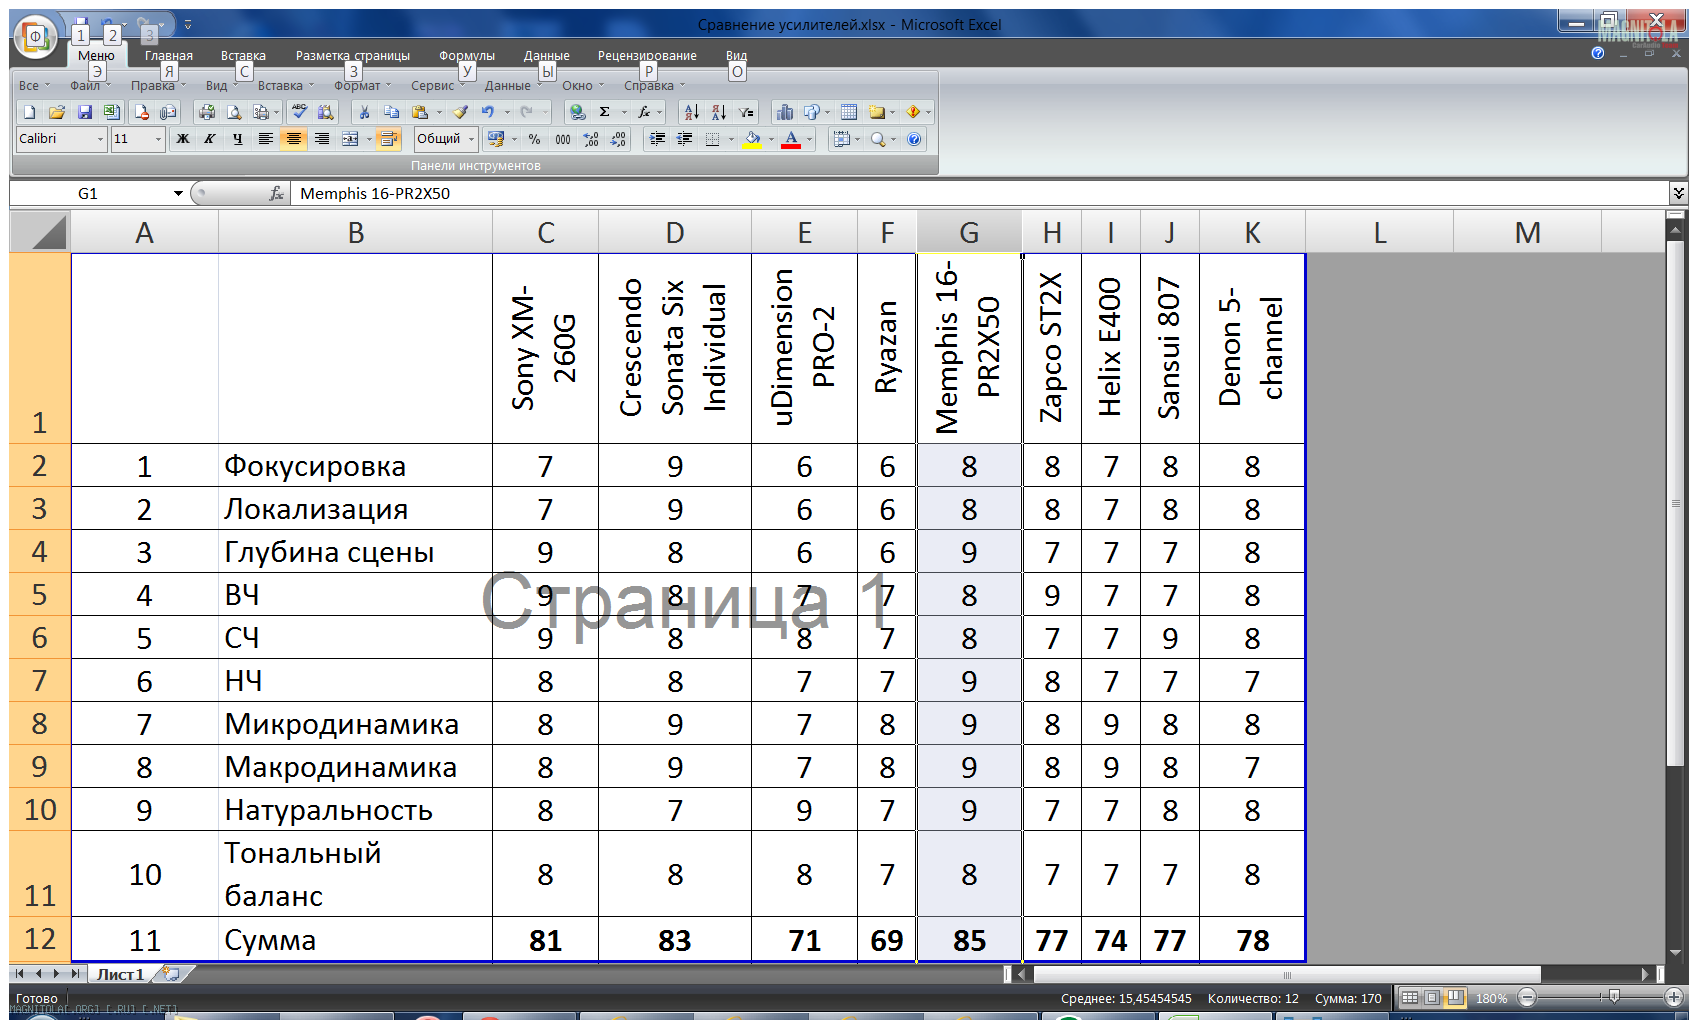Open the Файл menu
Image resolution: width=1698 pixels, height=1020 pixels.
point(90,85)
